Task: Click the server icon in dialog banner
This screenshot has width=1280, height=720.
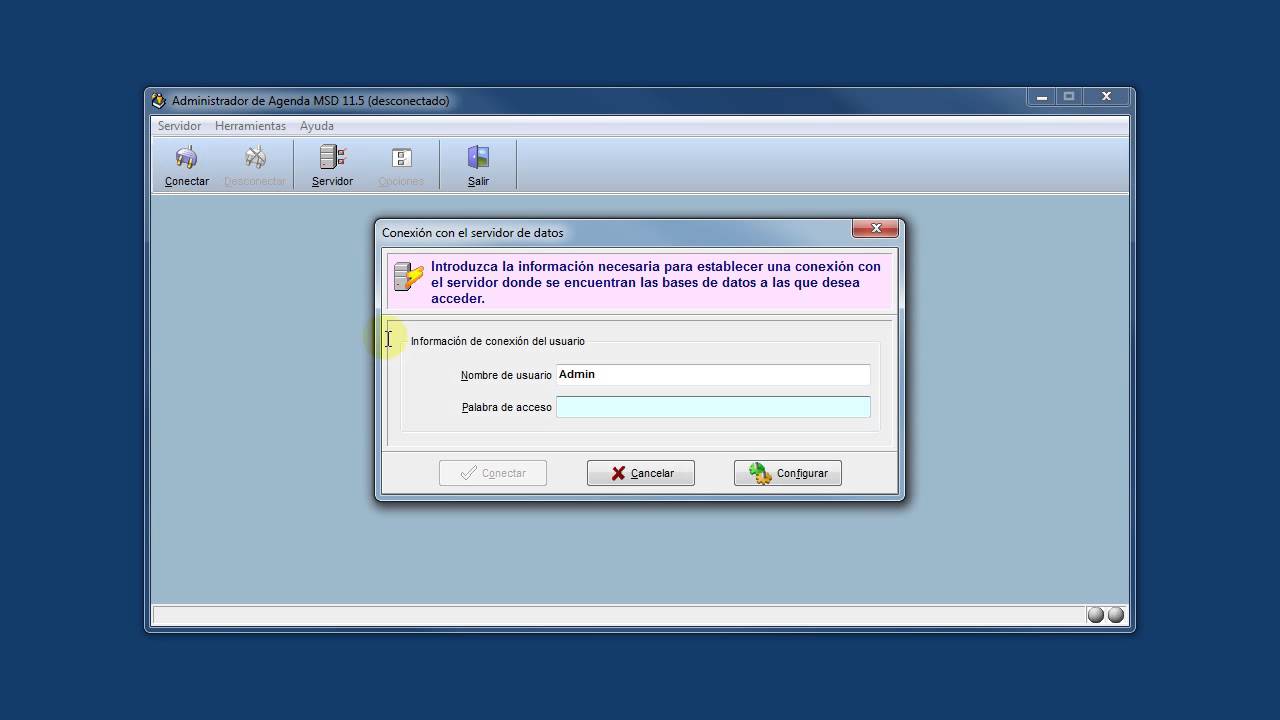Action: click(x=408, y=277)
